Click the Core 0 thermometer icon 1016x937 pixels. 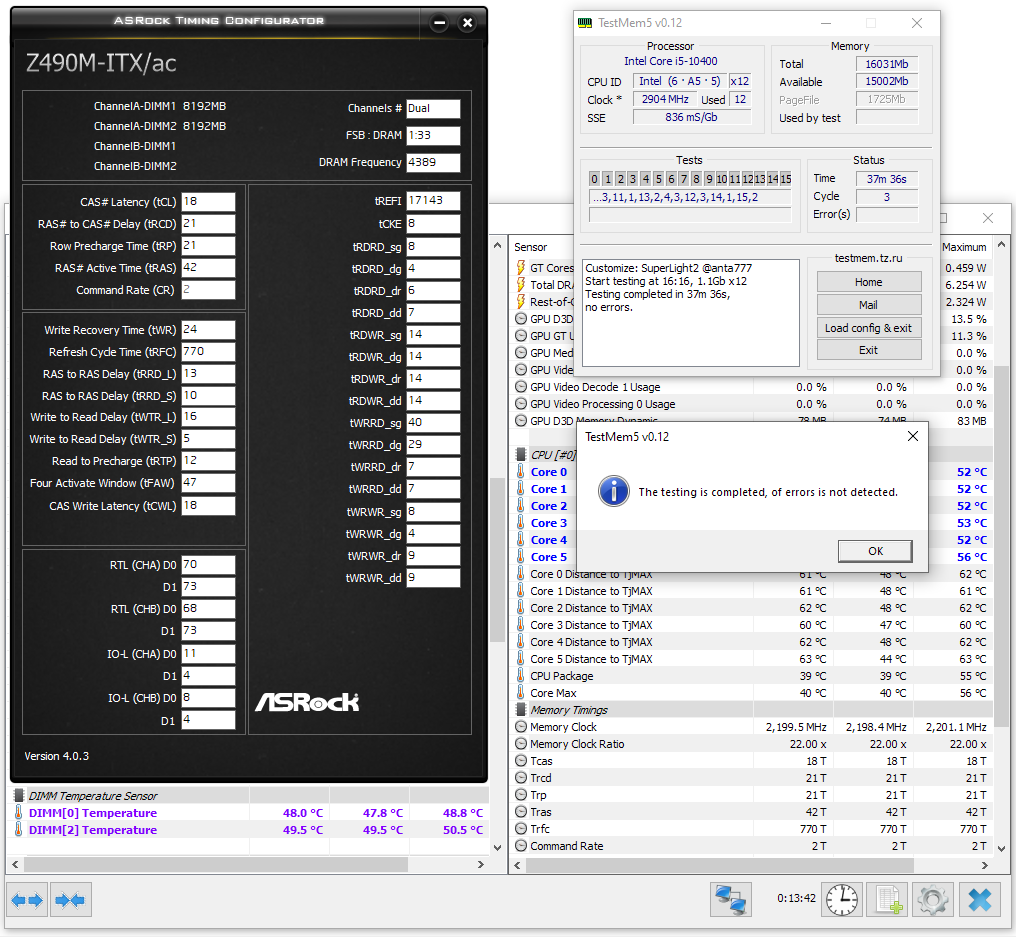520,472
